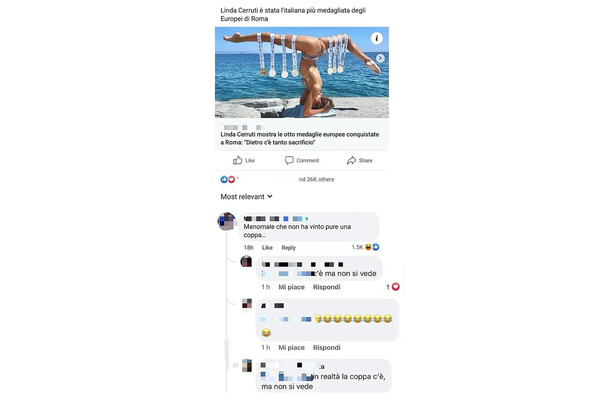This screenshot has height=400, width=600.
Task: Click the thumbs-up Like icon under the post
Action: (x=238, y=160)
